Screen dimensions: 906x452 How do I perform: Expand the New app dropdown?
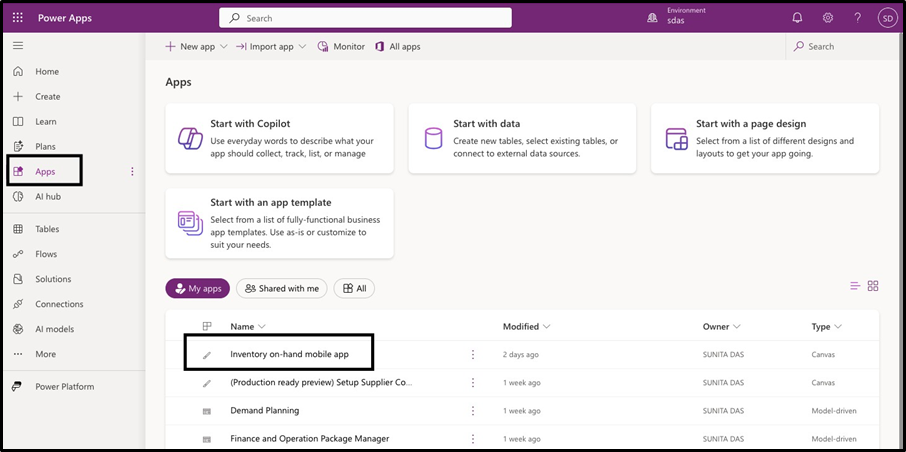click(x=224, y=47)
